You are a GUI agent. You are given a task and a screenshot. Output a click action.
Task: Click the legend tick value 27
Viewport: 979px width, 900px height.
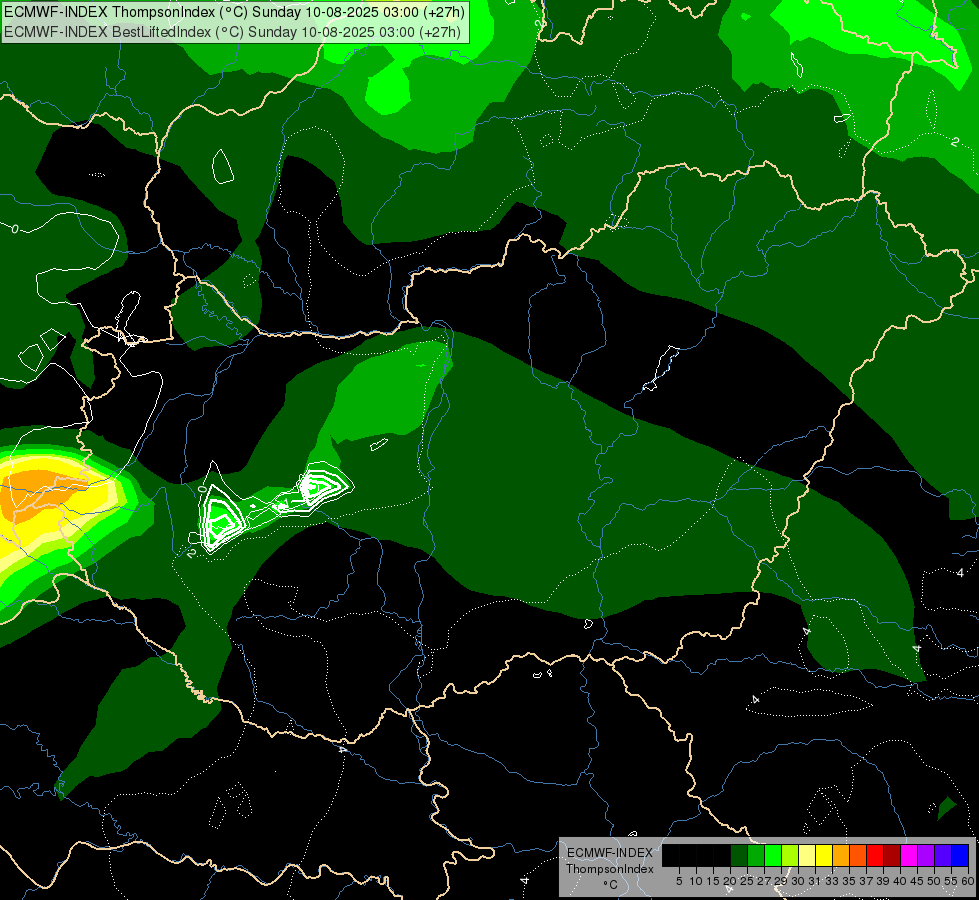[x=764, y=881]
